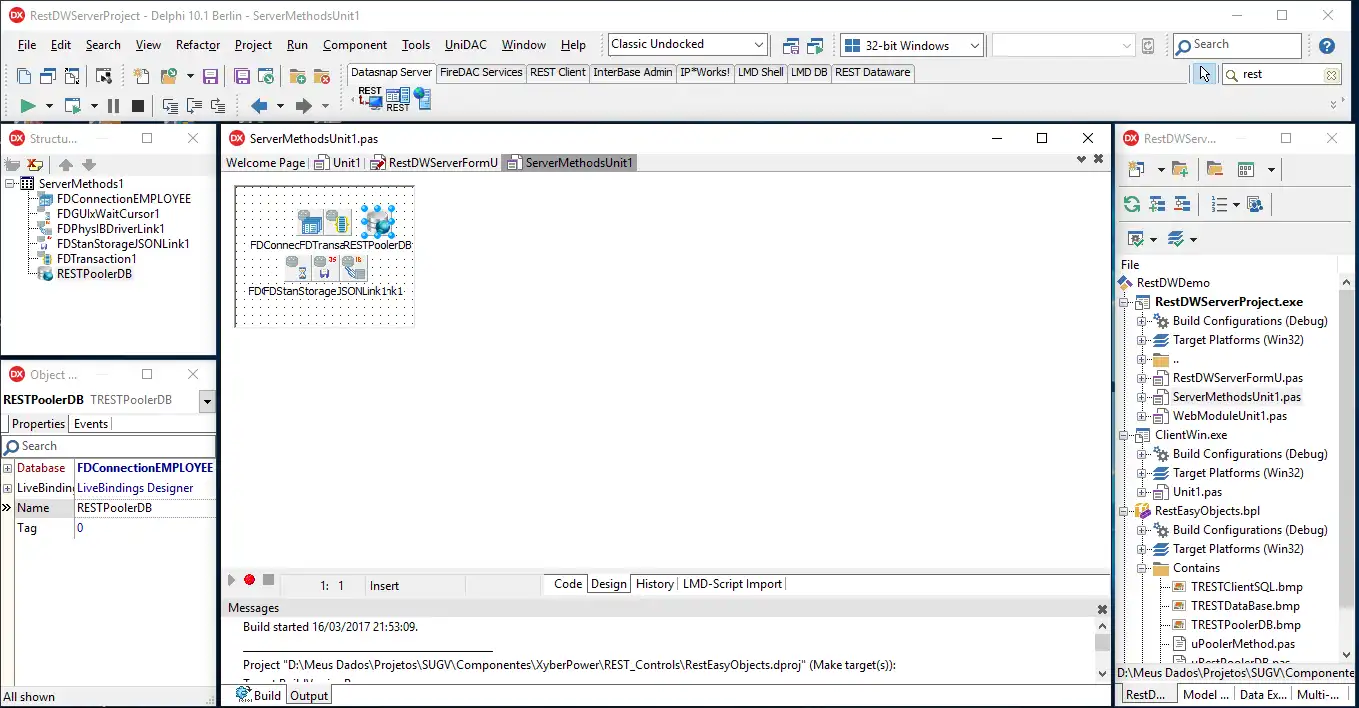The width and height of the screenshot is (1359, 708).
Task: Switch to the FireDAC Services palette tab
Action: 481,72
